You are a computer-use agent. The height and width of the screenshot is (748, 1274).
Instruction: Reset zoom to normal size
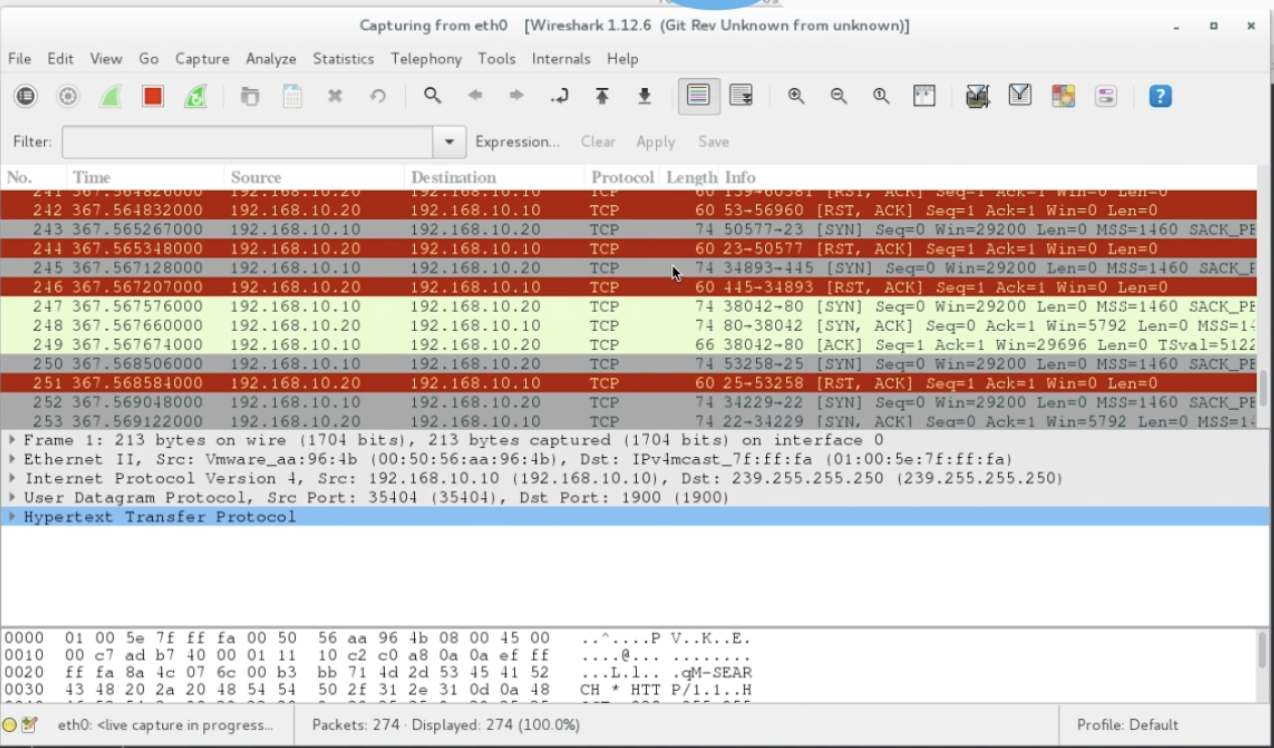tap(881, 96)
